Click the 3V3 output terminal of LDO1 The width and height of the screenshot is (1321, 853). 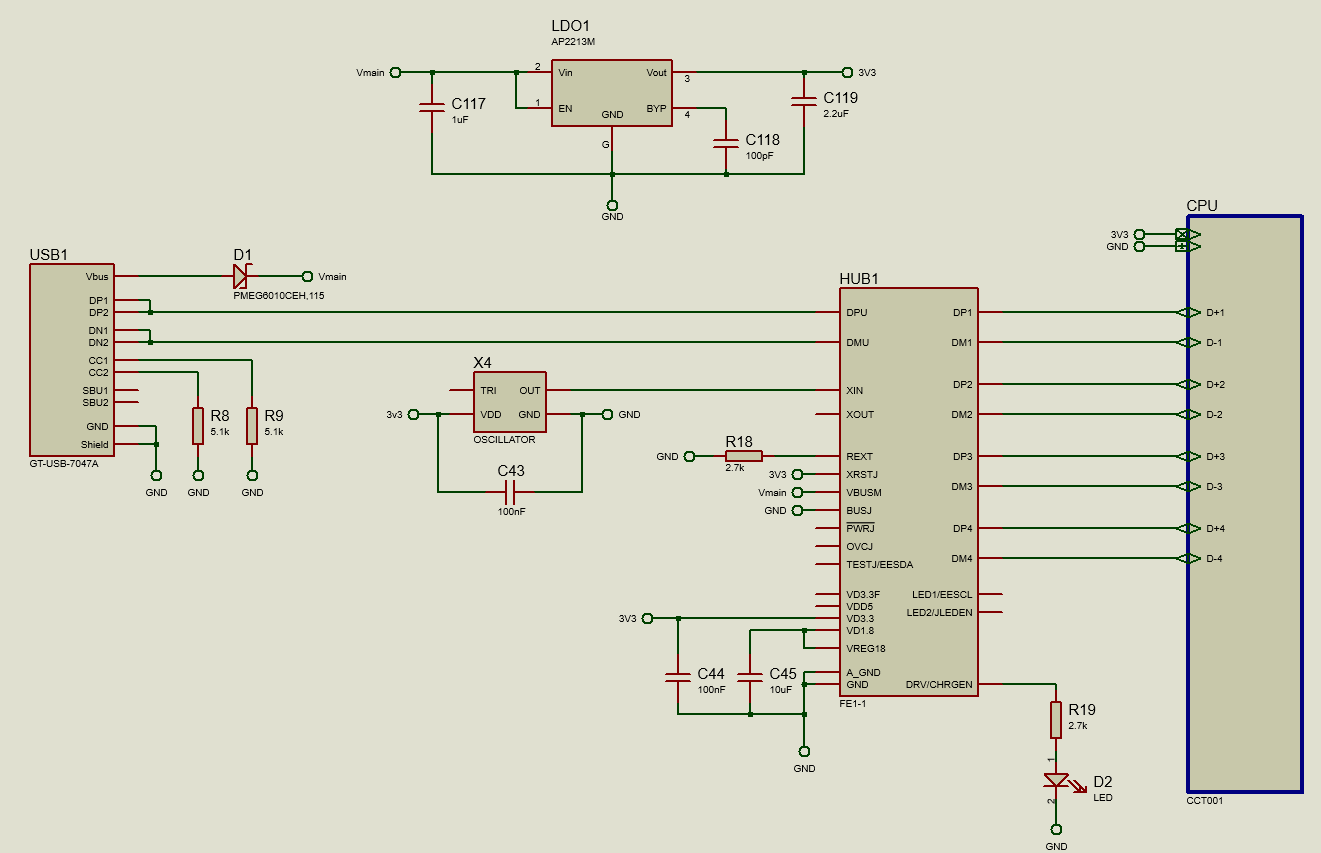point(847,72)
